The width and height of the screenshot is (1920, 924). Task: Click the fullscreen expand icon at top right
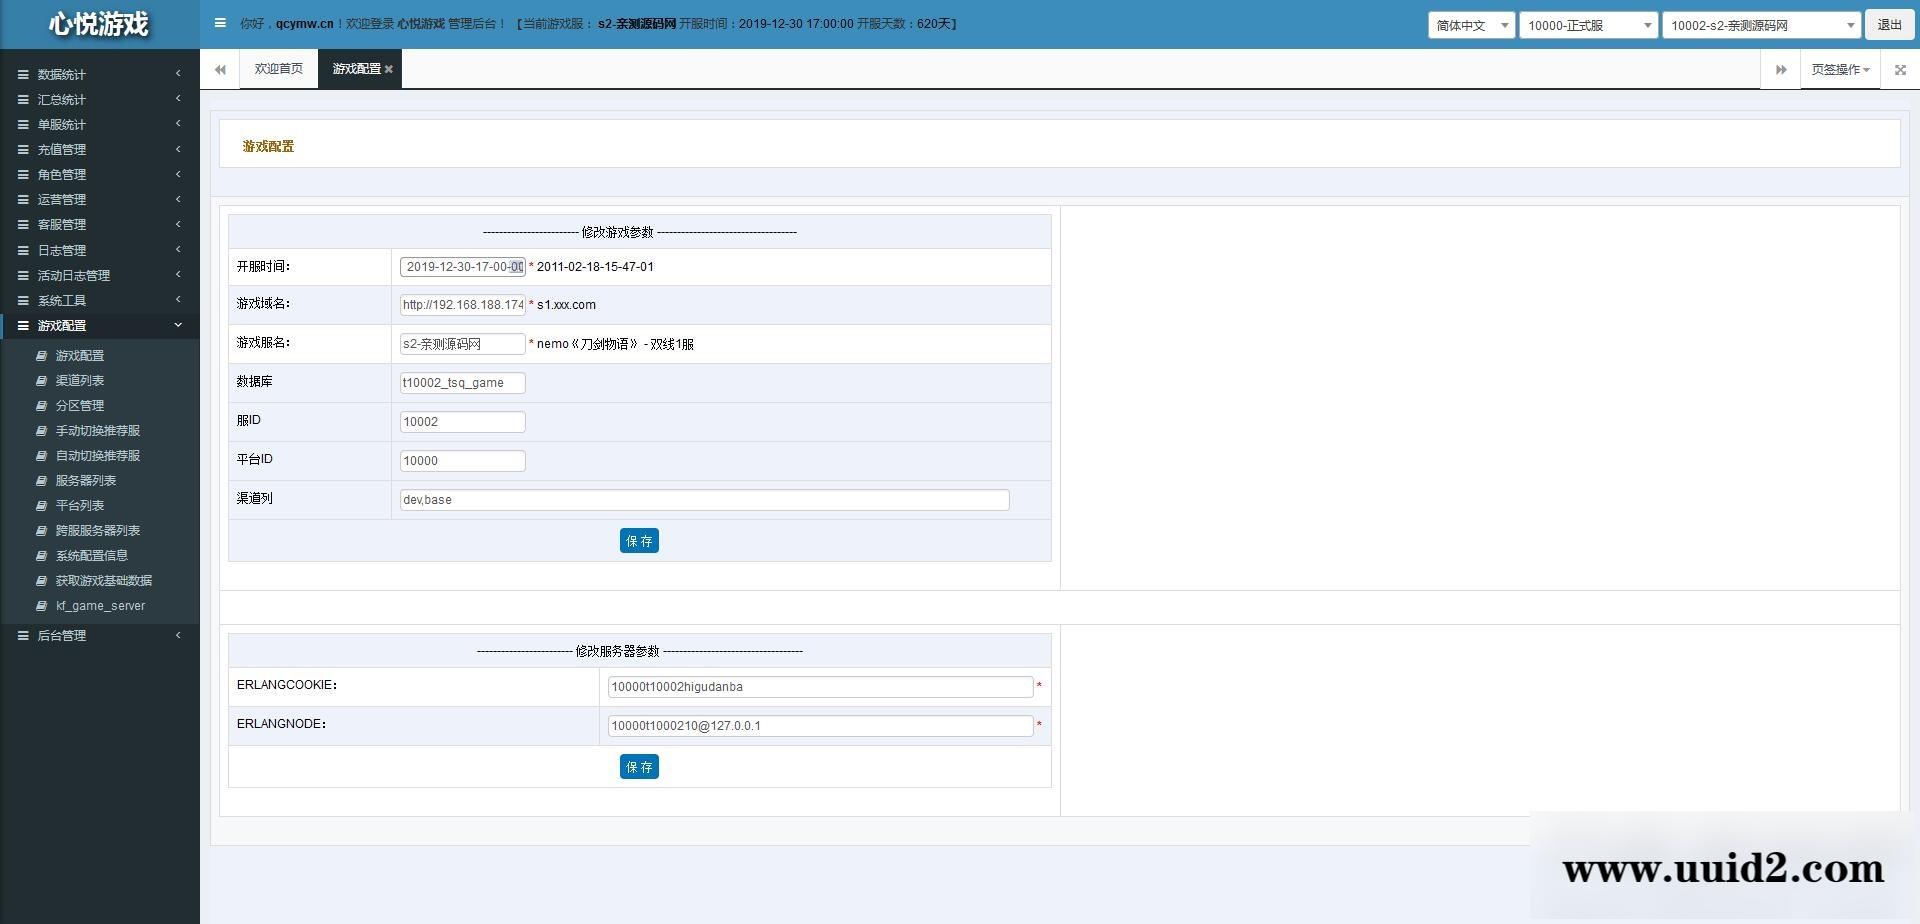click(1900, 69)
